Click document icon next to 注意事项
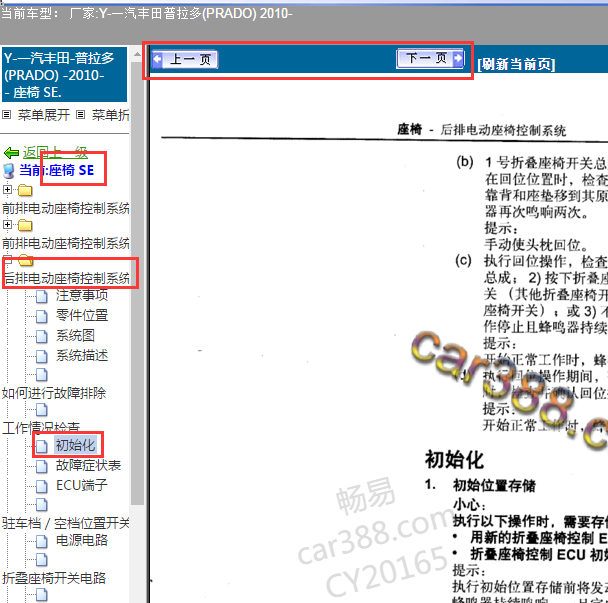The height and width of the screenshot is (603, 608). tap(41, 297)
